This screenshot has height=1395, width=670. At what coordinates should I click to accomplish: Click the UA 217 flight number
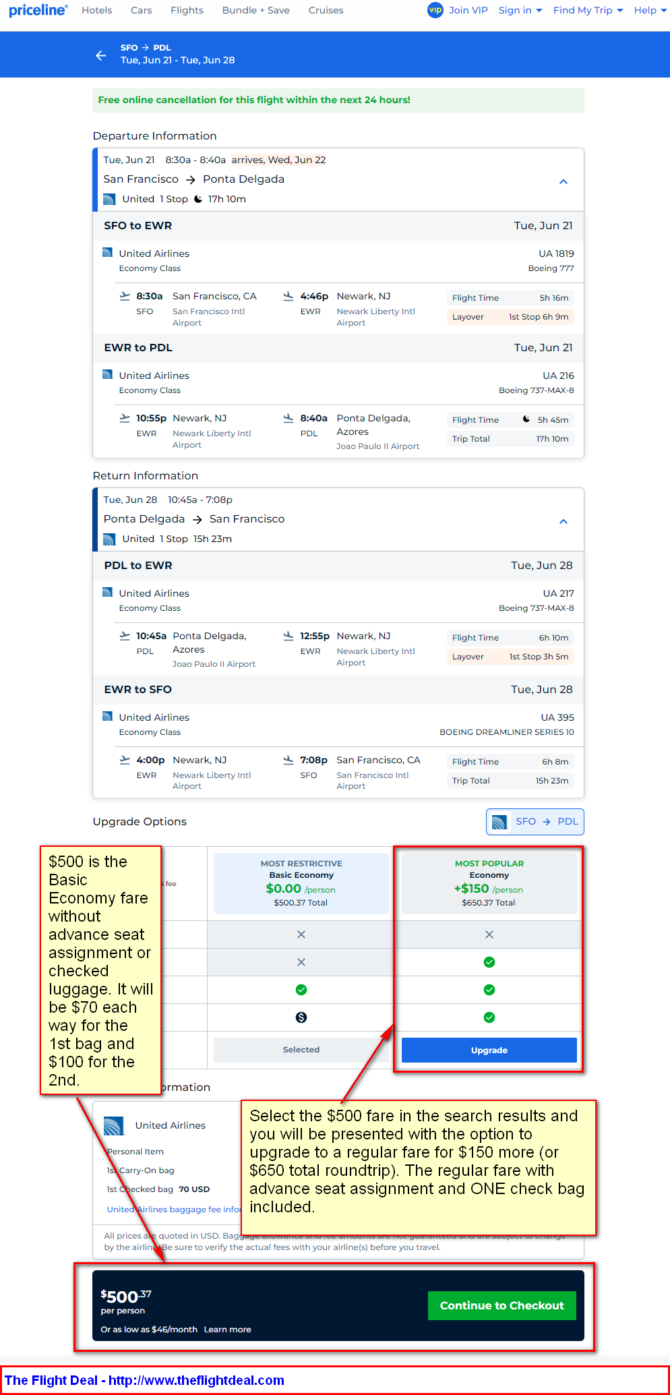[558, 593]
